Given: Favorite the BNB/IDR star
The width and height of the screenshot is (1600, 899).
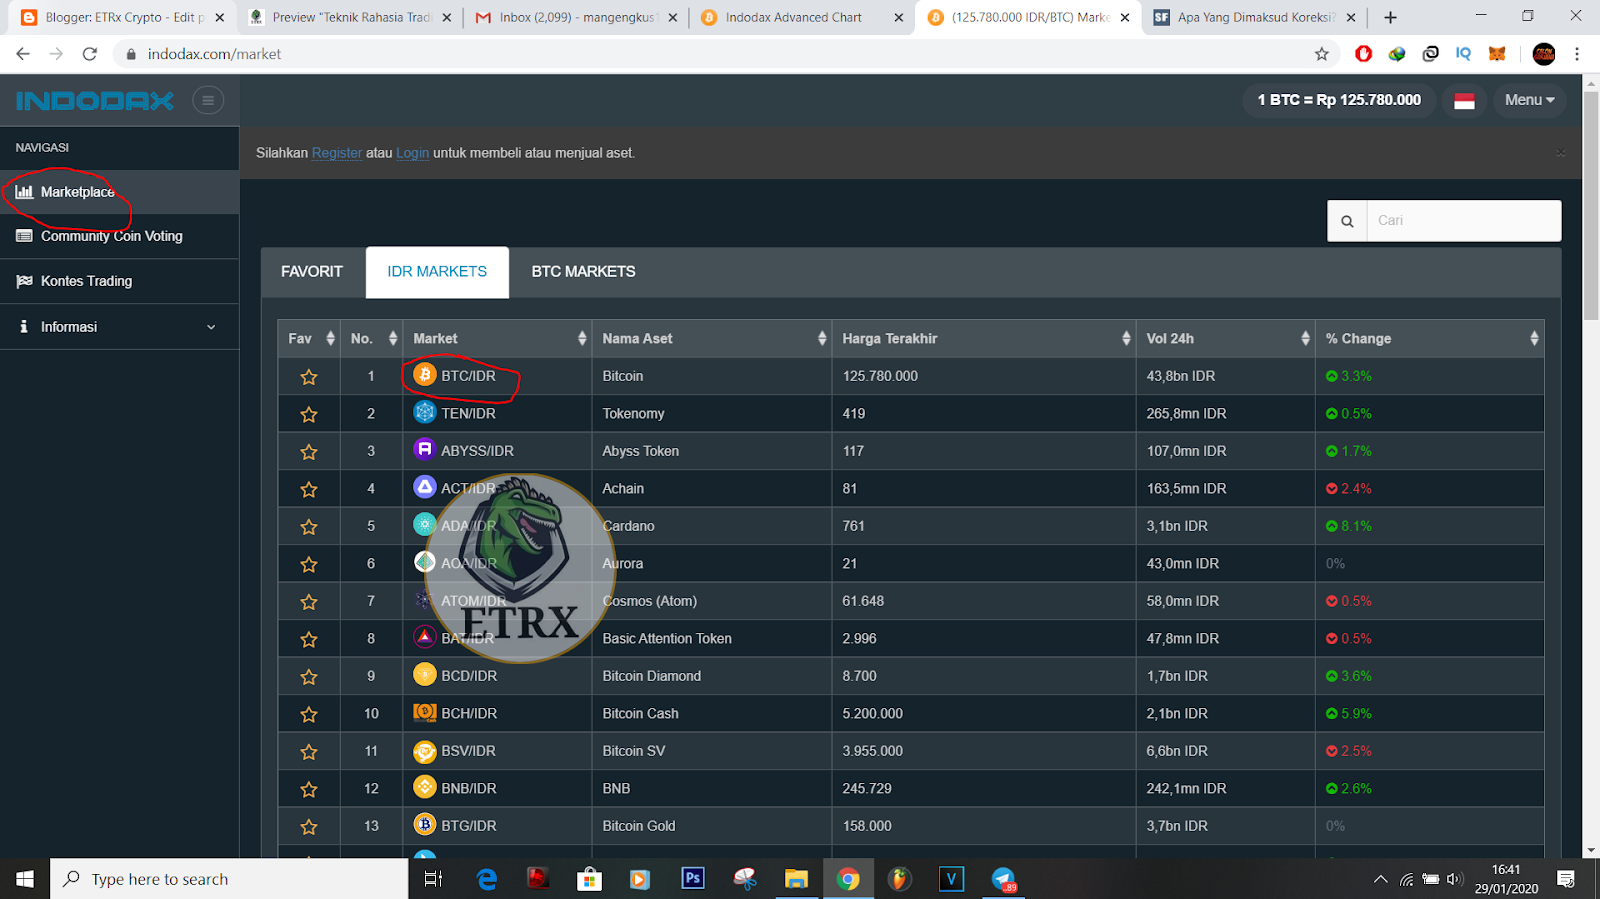Looking at the screenshot, I should (309, 789).
